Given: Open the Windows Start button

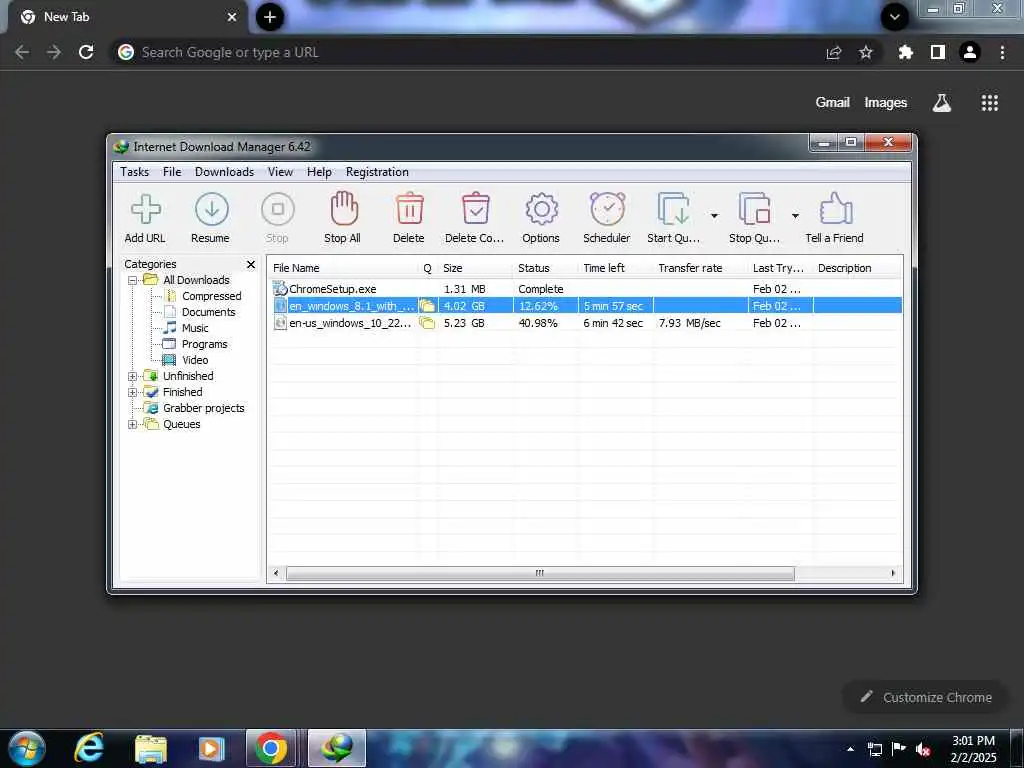Looking at the screenshot, I should click(27, 748).
